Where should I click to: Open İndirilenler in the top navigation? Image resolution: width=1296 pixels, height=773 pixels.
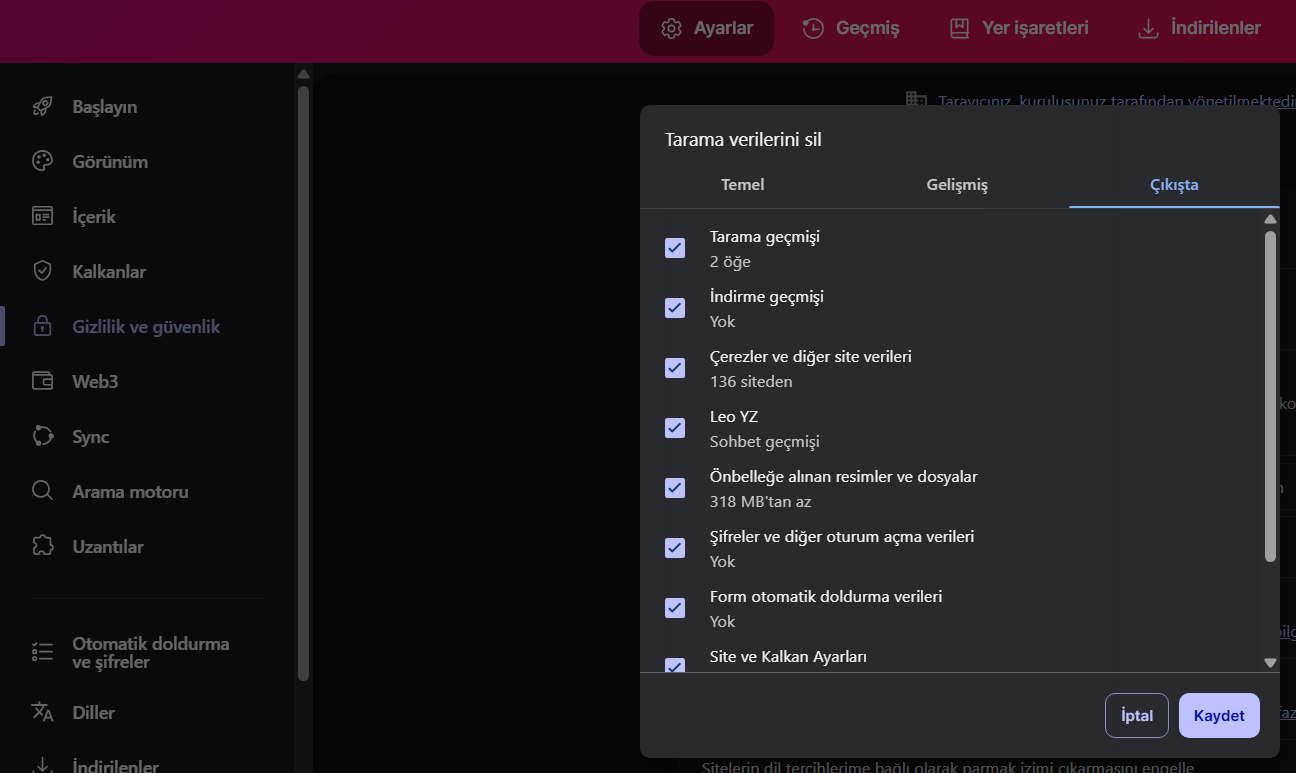[x=1199, y=28]
